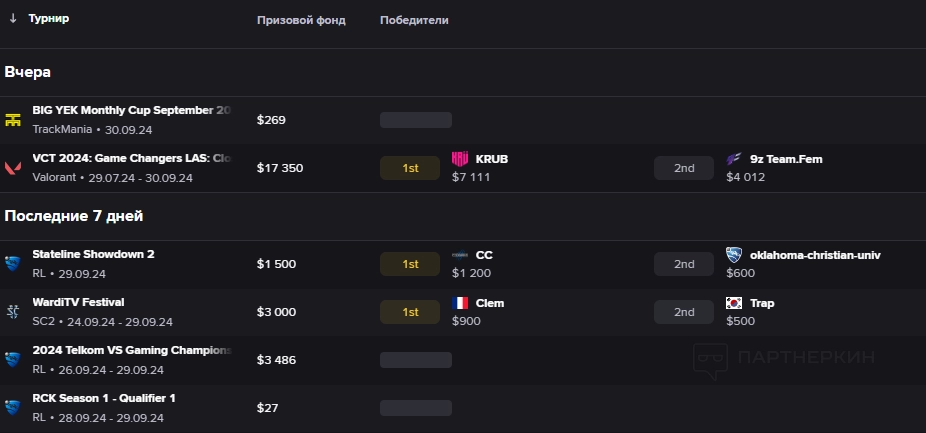The height and width of the screenshot is (433, 926).
Task: Click the CC team logo
Action: [460, 255]
